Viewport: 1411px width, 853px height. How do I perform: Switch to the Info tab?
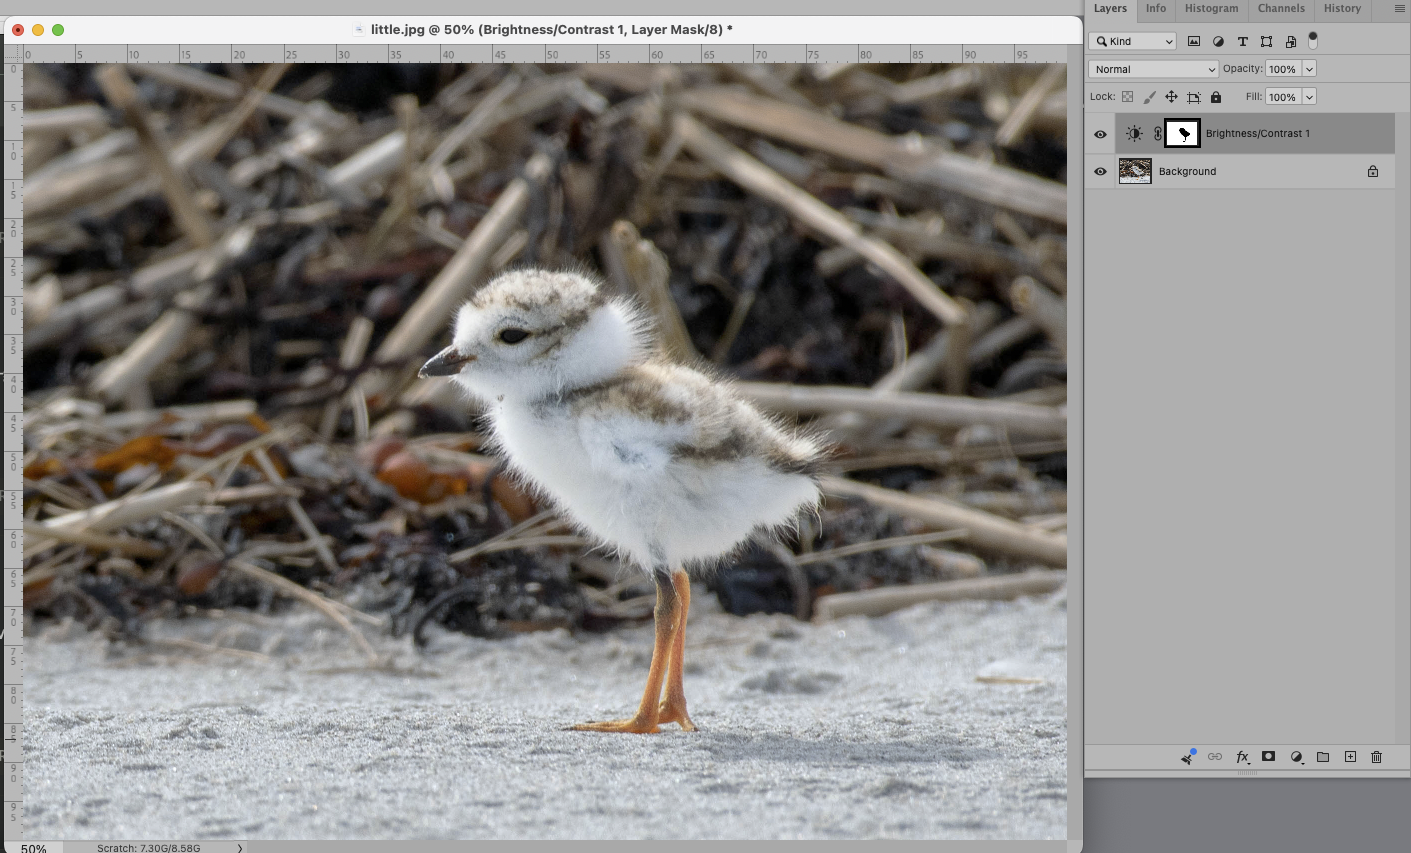coord(1156,9)
